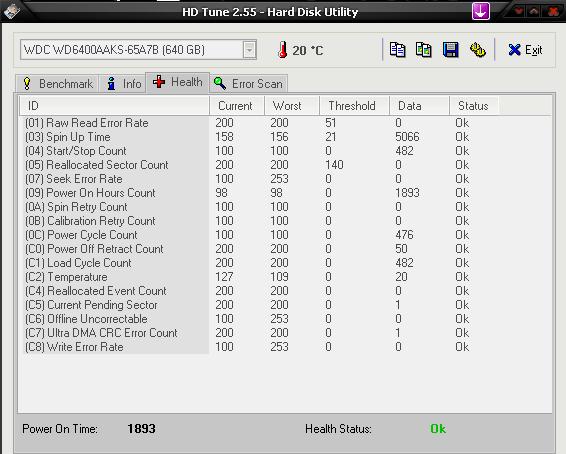The width and height of the screenshot is (566, 454).
Task: Click the Current column header
Action: (x=237, y=106)
